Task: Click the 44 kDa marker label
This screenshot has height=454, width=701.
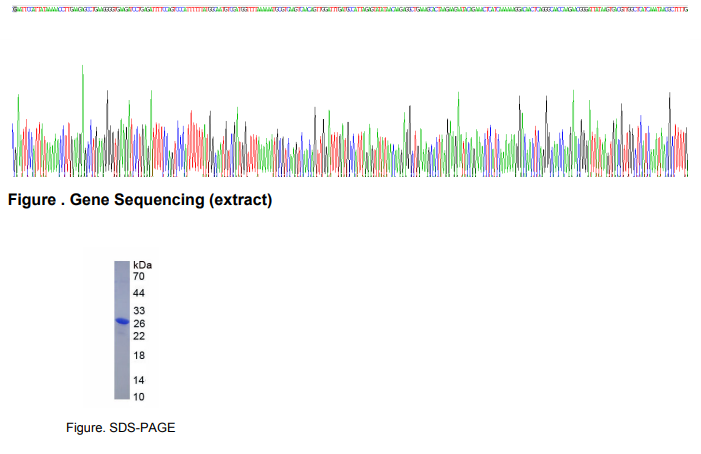Action: coord(139,293)
